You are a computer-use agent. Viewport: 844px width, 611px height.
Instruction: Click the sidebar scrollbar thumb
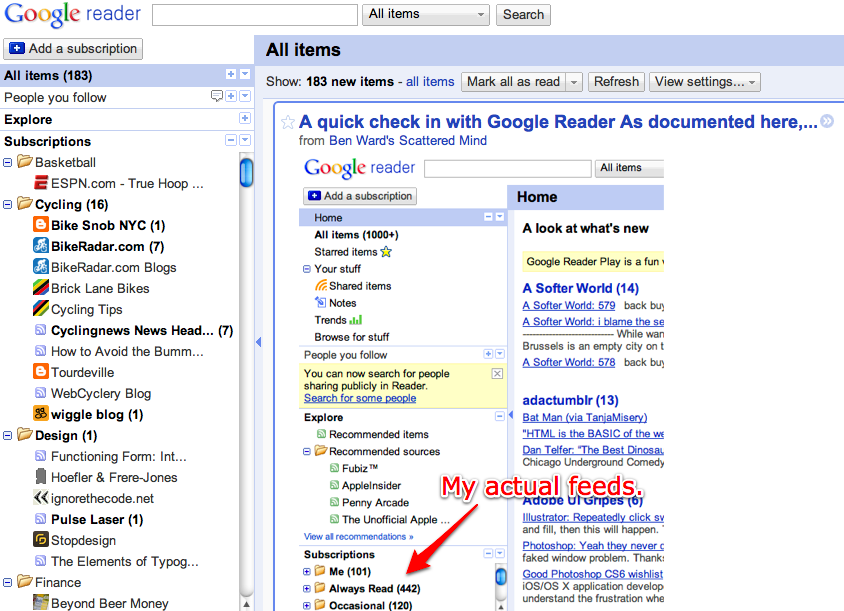[x=247, y=172]
